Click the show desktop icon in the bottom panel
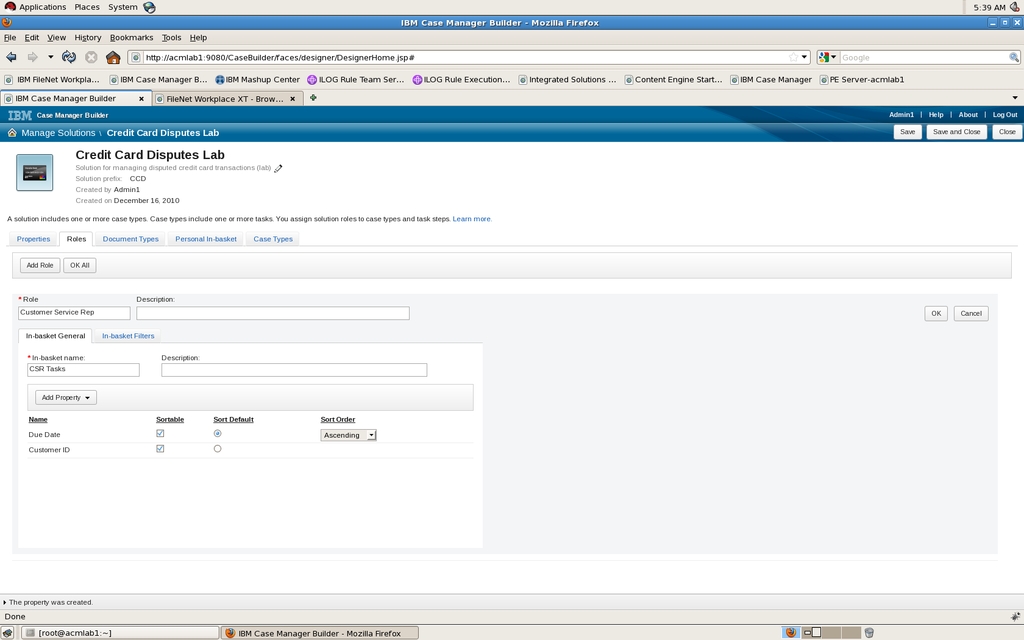Viewport: 1024px width, 640px height. [7, 633]
